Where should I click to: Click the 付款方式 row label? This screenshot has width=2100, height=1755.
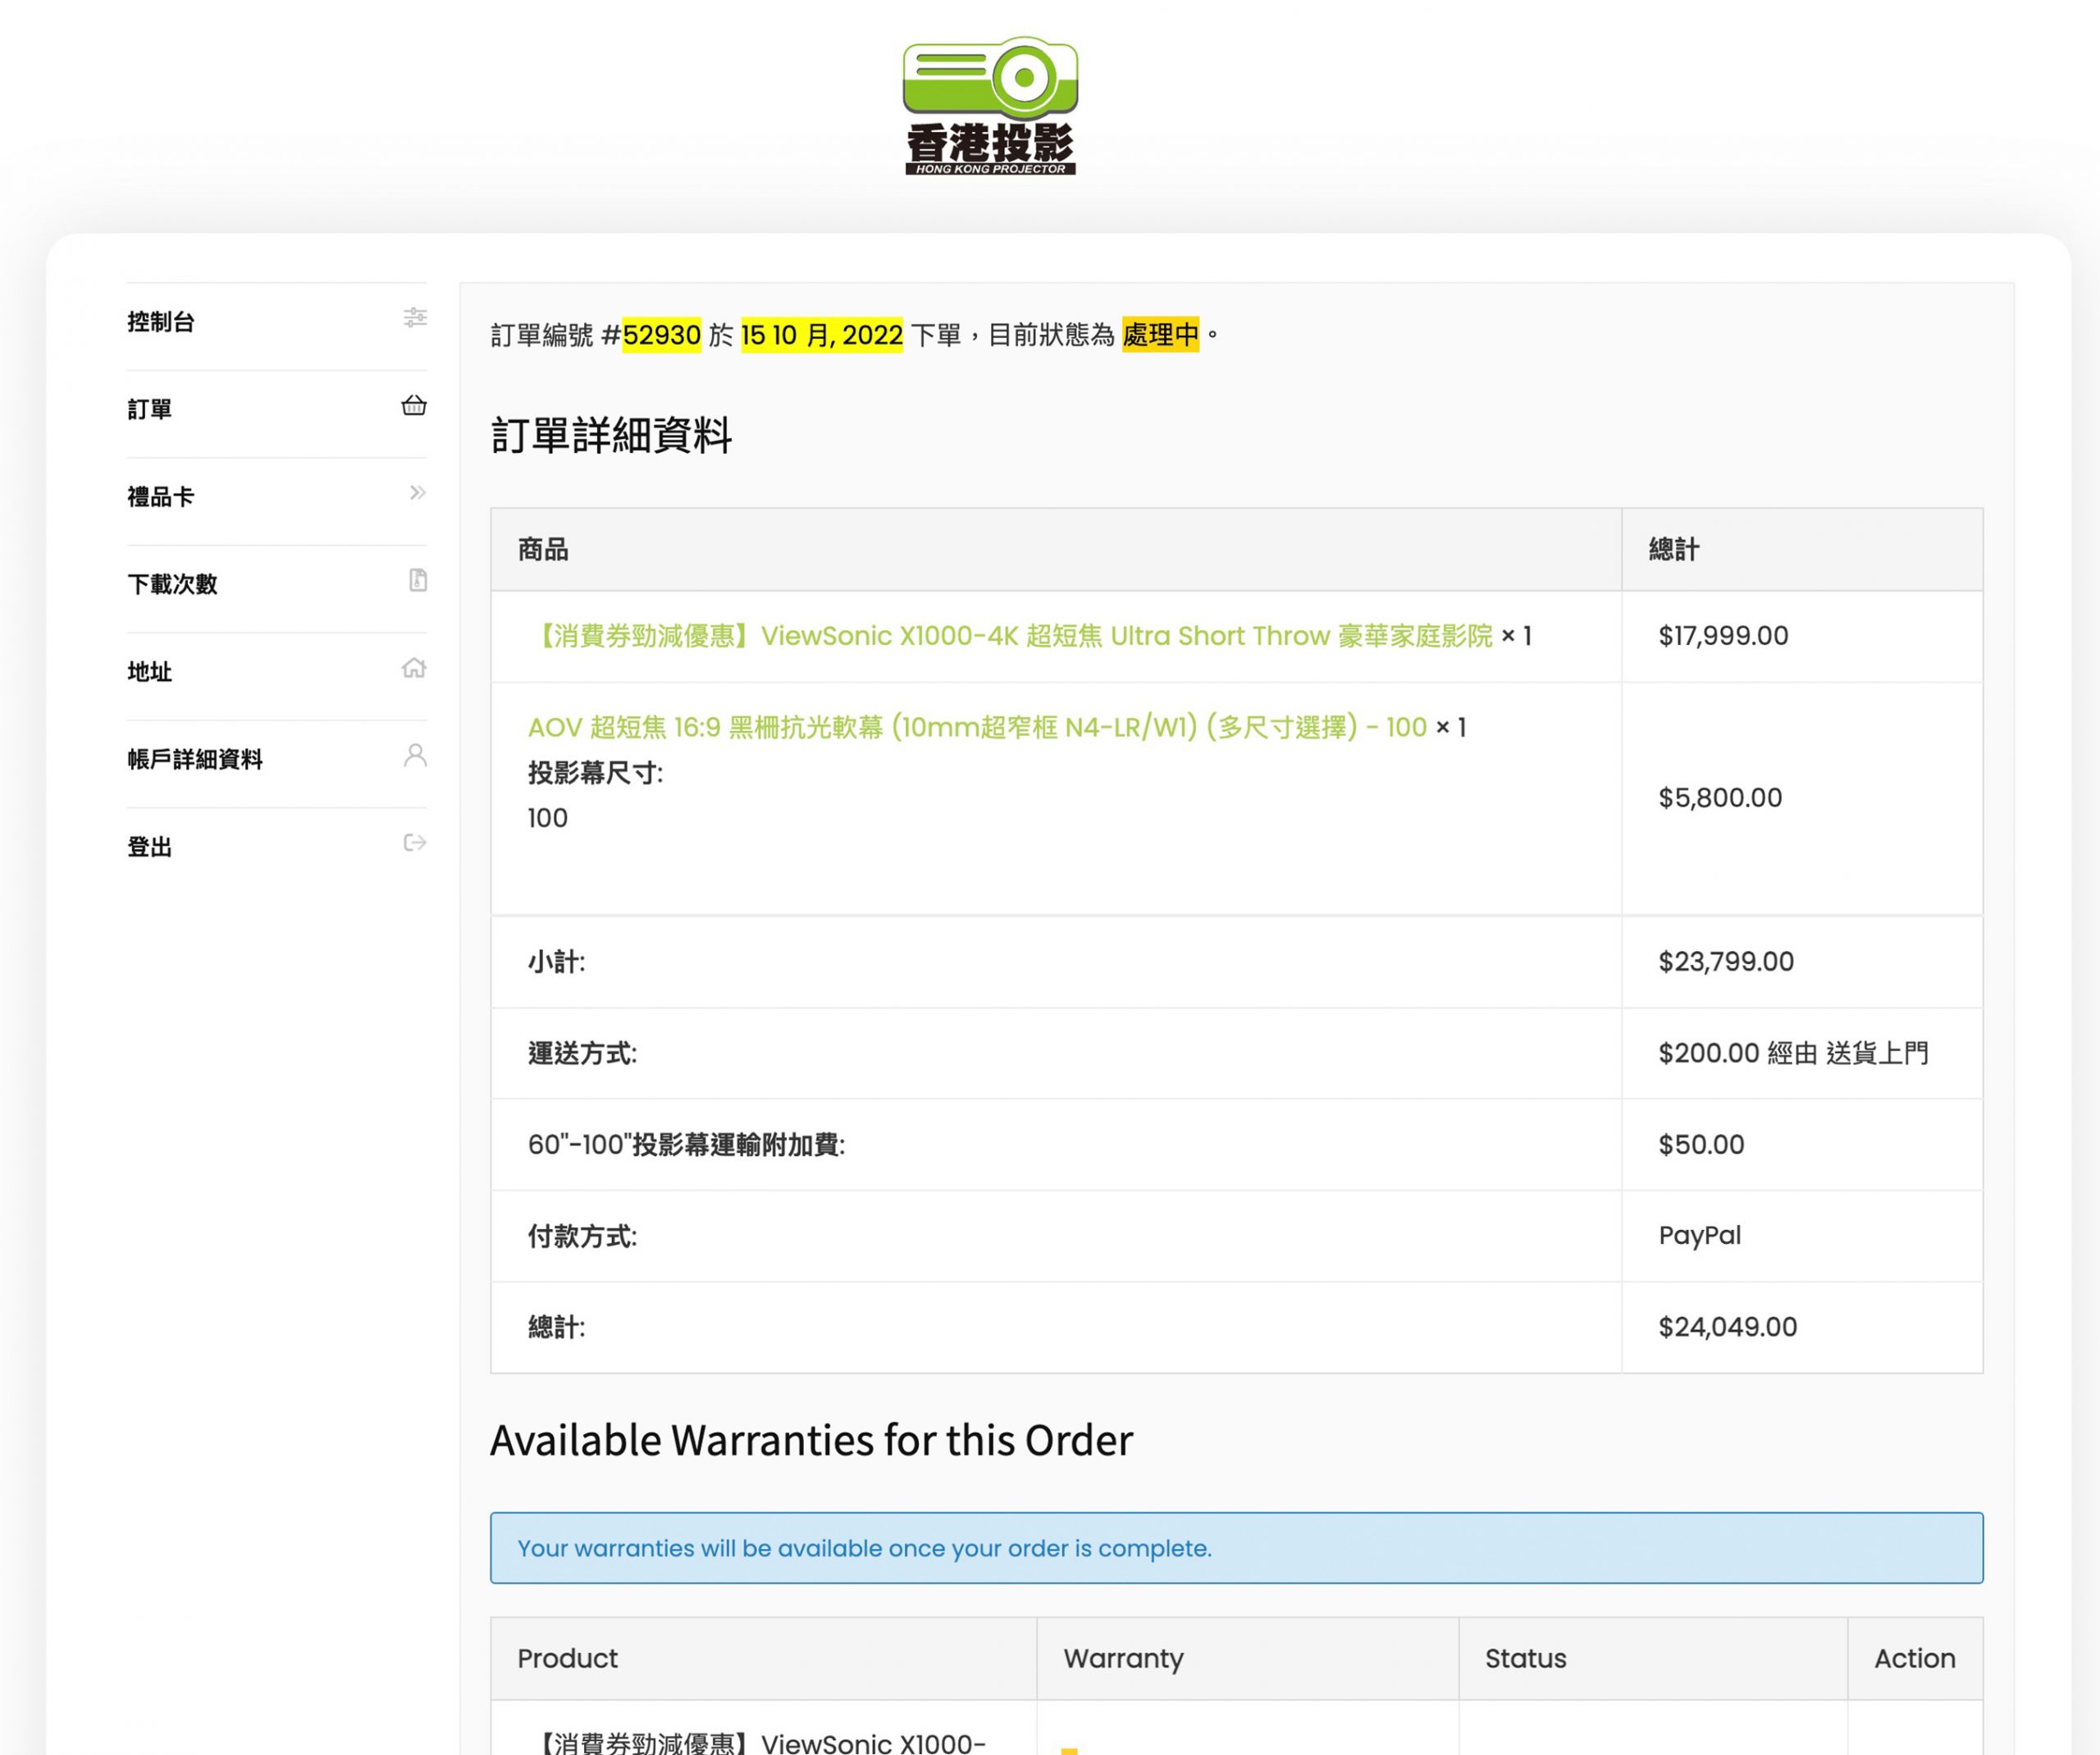[x=582, y=1236]
